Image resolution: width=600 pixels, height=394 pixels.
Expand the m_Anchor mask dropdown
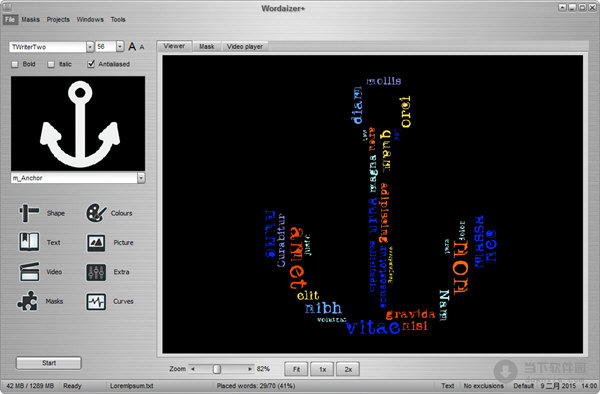point(141,178)
